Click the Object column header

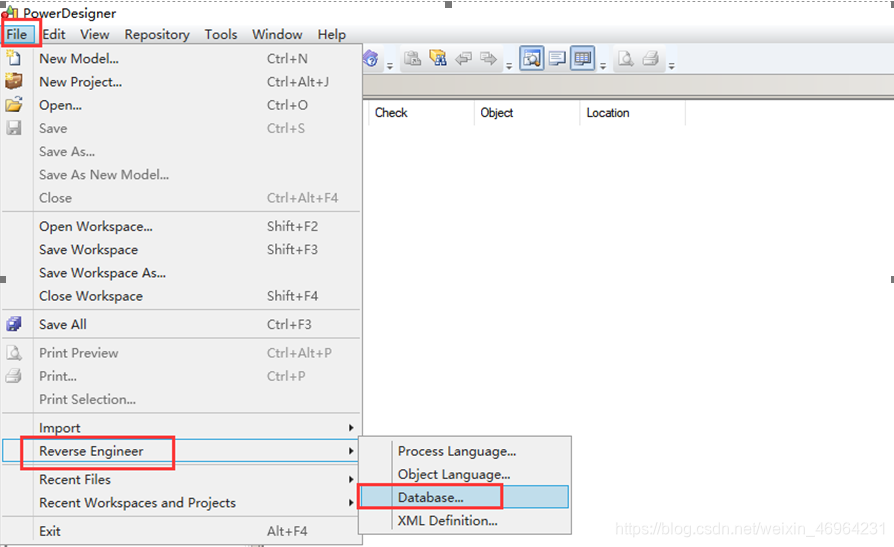click(x=527, y=113)
